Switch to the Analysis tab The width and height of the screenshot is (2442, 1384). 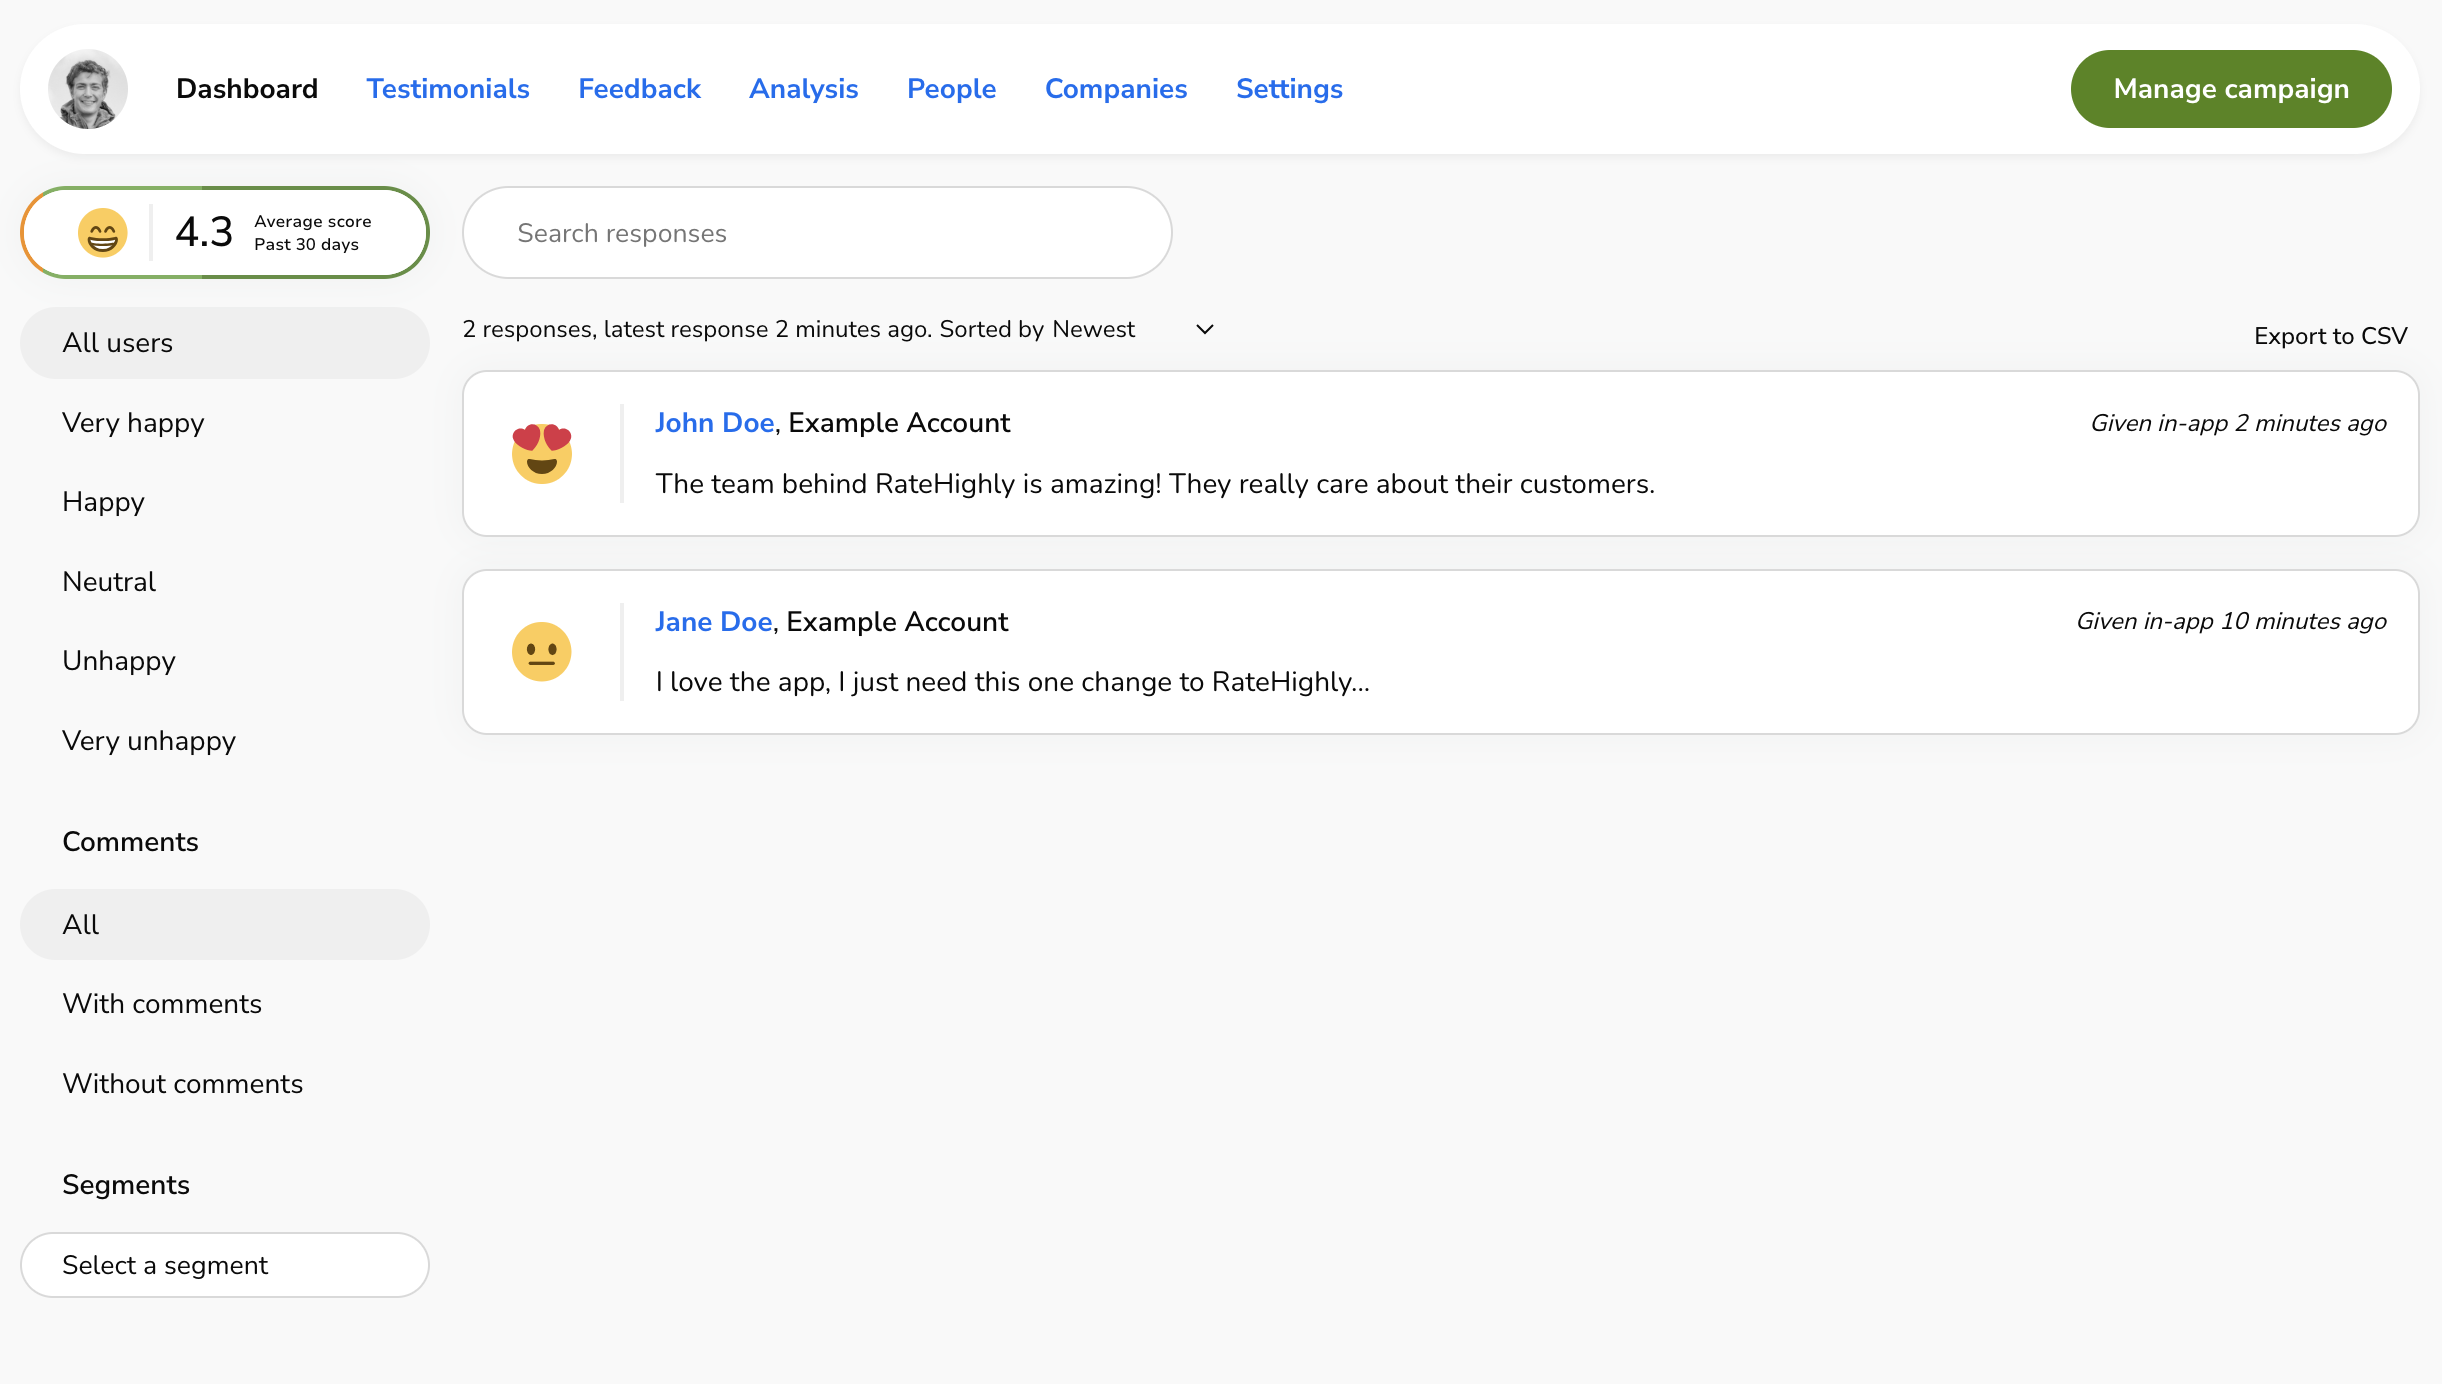(x=803, y=89)
